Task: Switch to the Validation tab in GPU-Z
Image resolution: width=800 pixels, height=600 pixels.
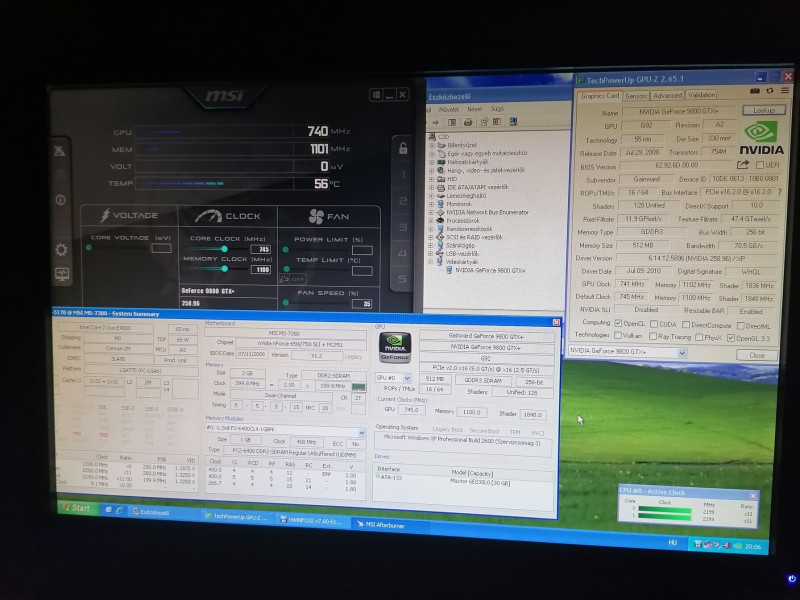Action: click(701, 95)
